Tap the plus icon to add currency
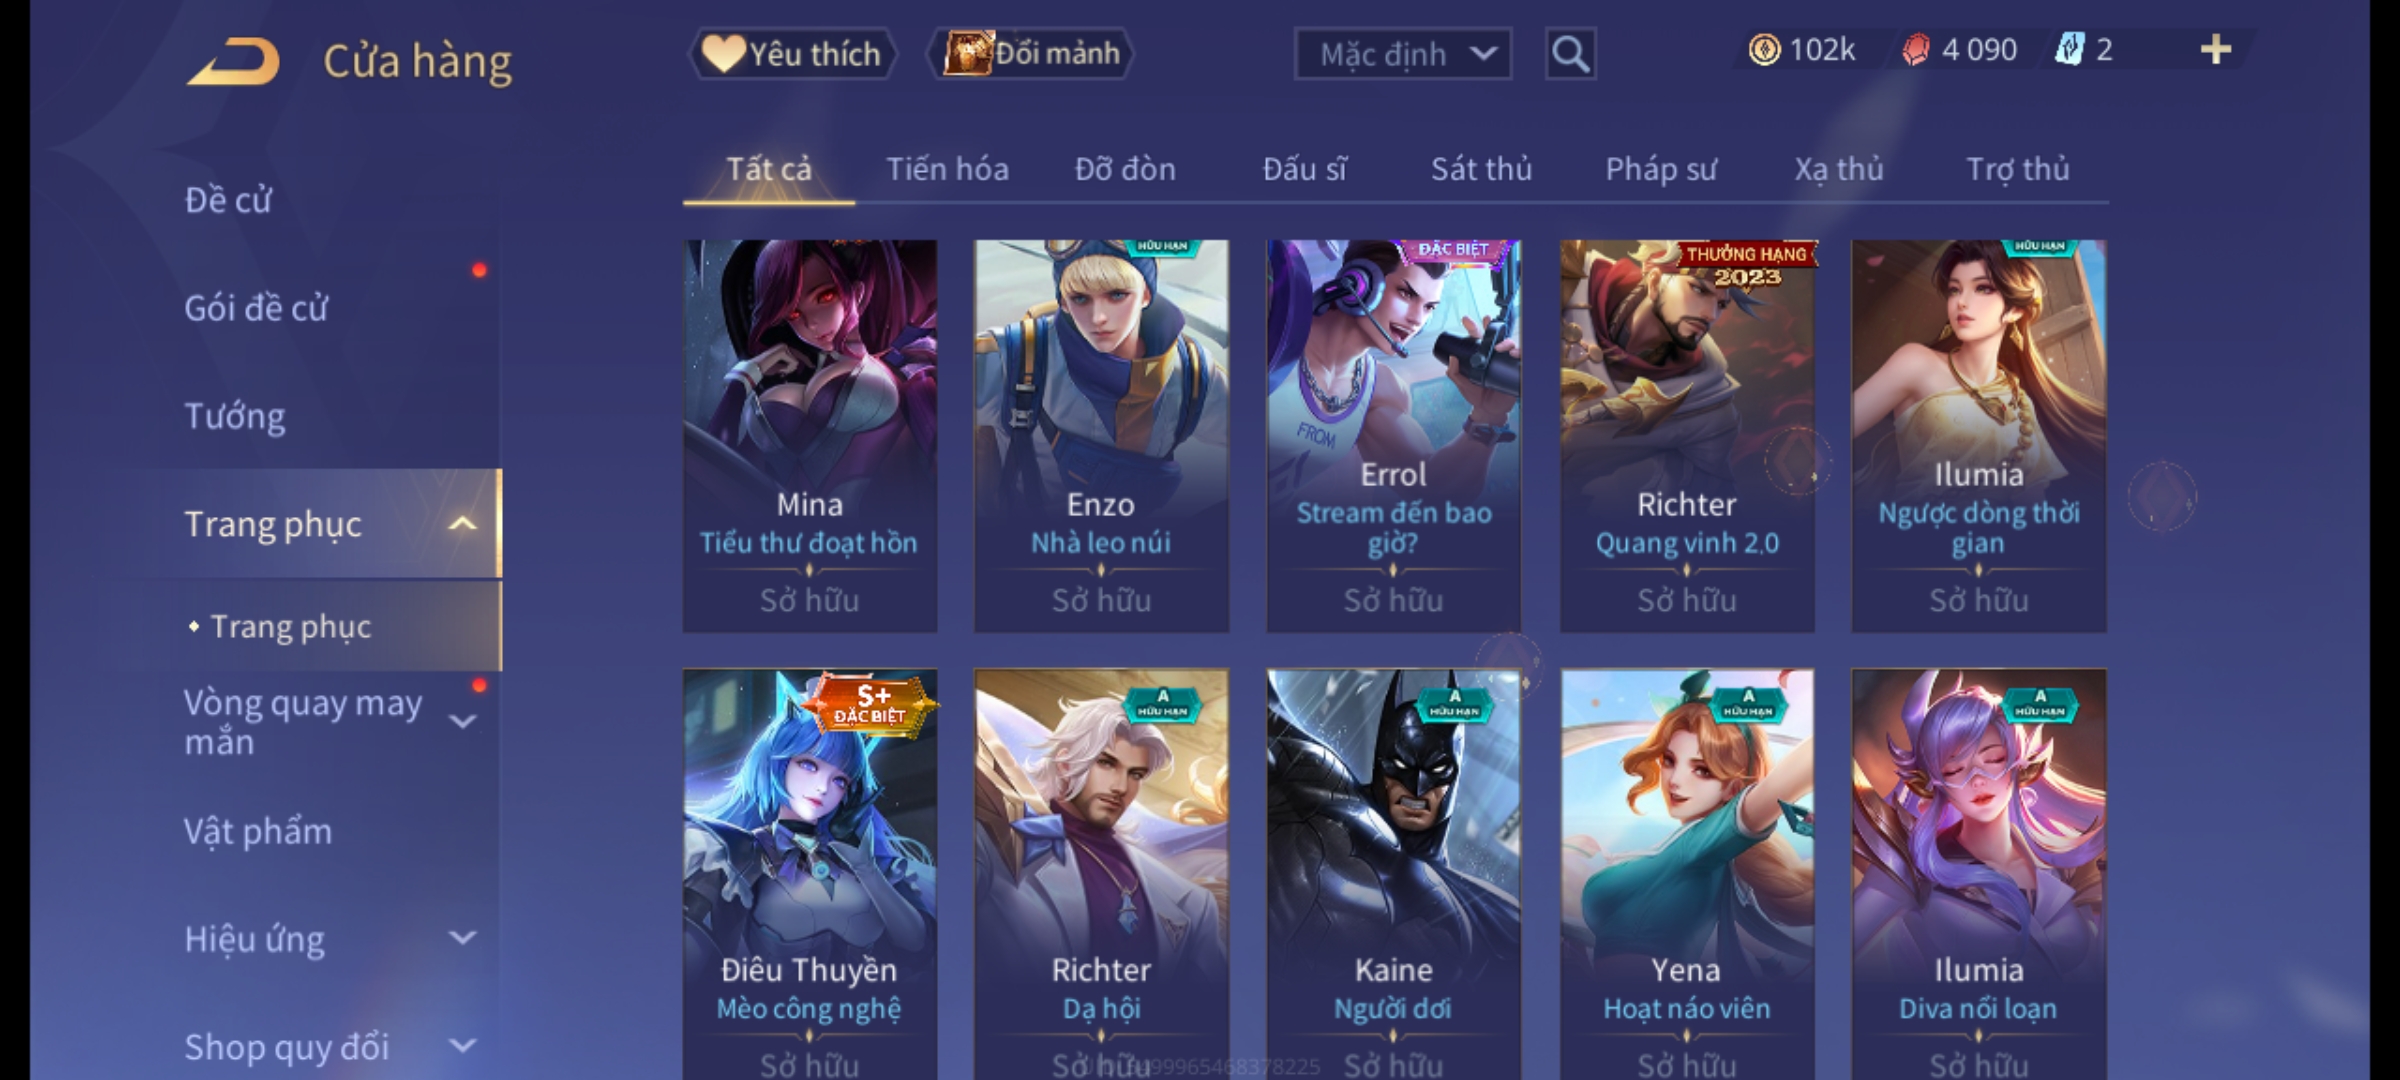This screenshot has height=1080, width=2400. 2216,50
